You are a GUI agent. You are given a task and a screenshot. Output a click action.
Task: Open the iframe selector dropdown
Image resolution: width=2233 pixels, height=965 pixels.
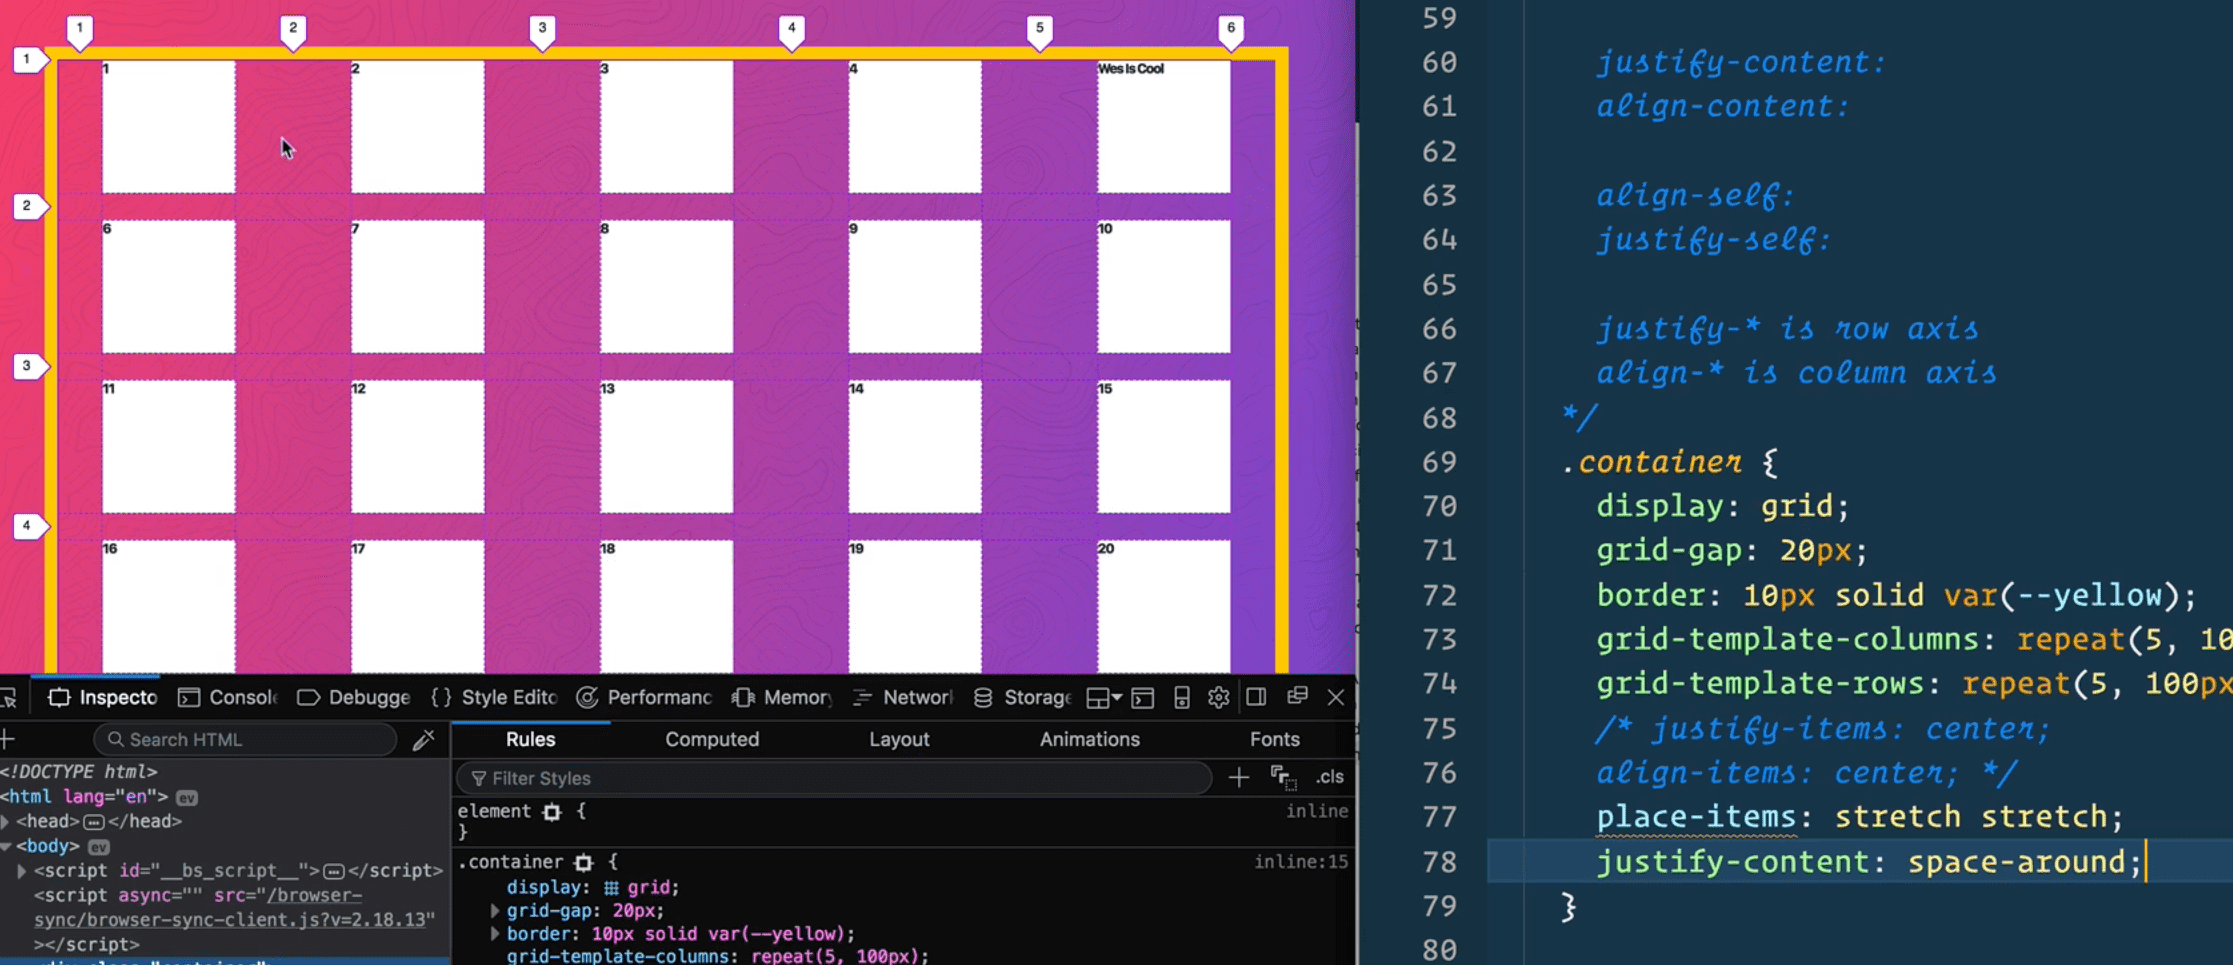point(1104,698)
